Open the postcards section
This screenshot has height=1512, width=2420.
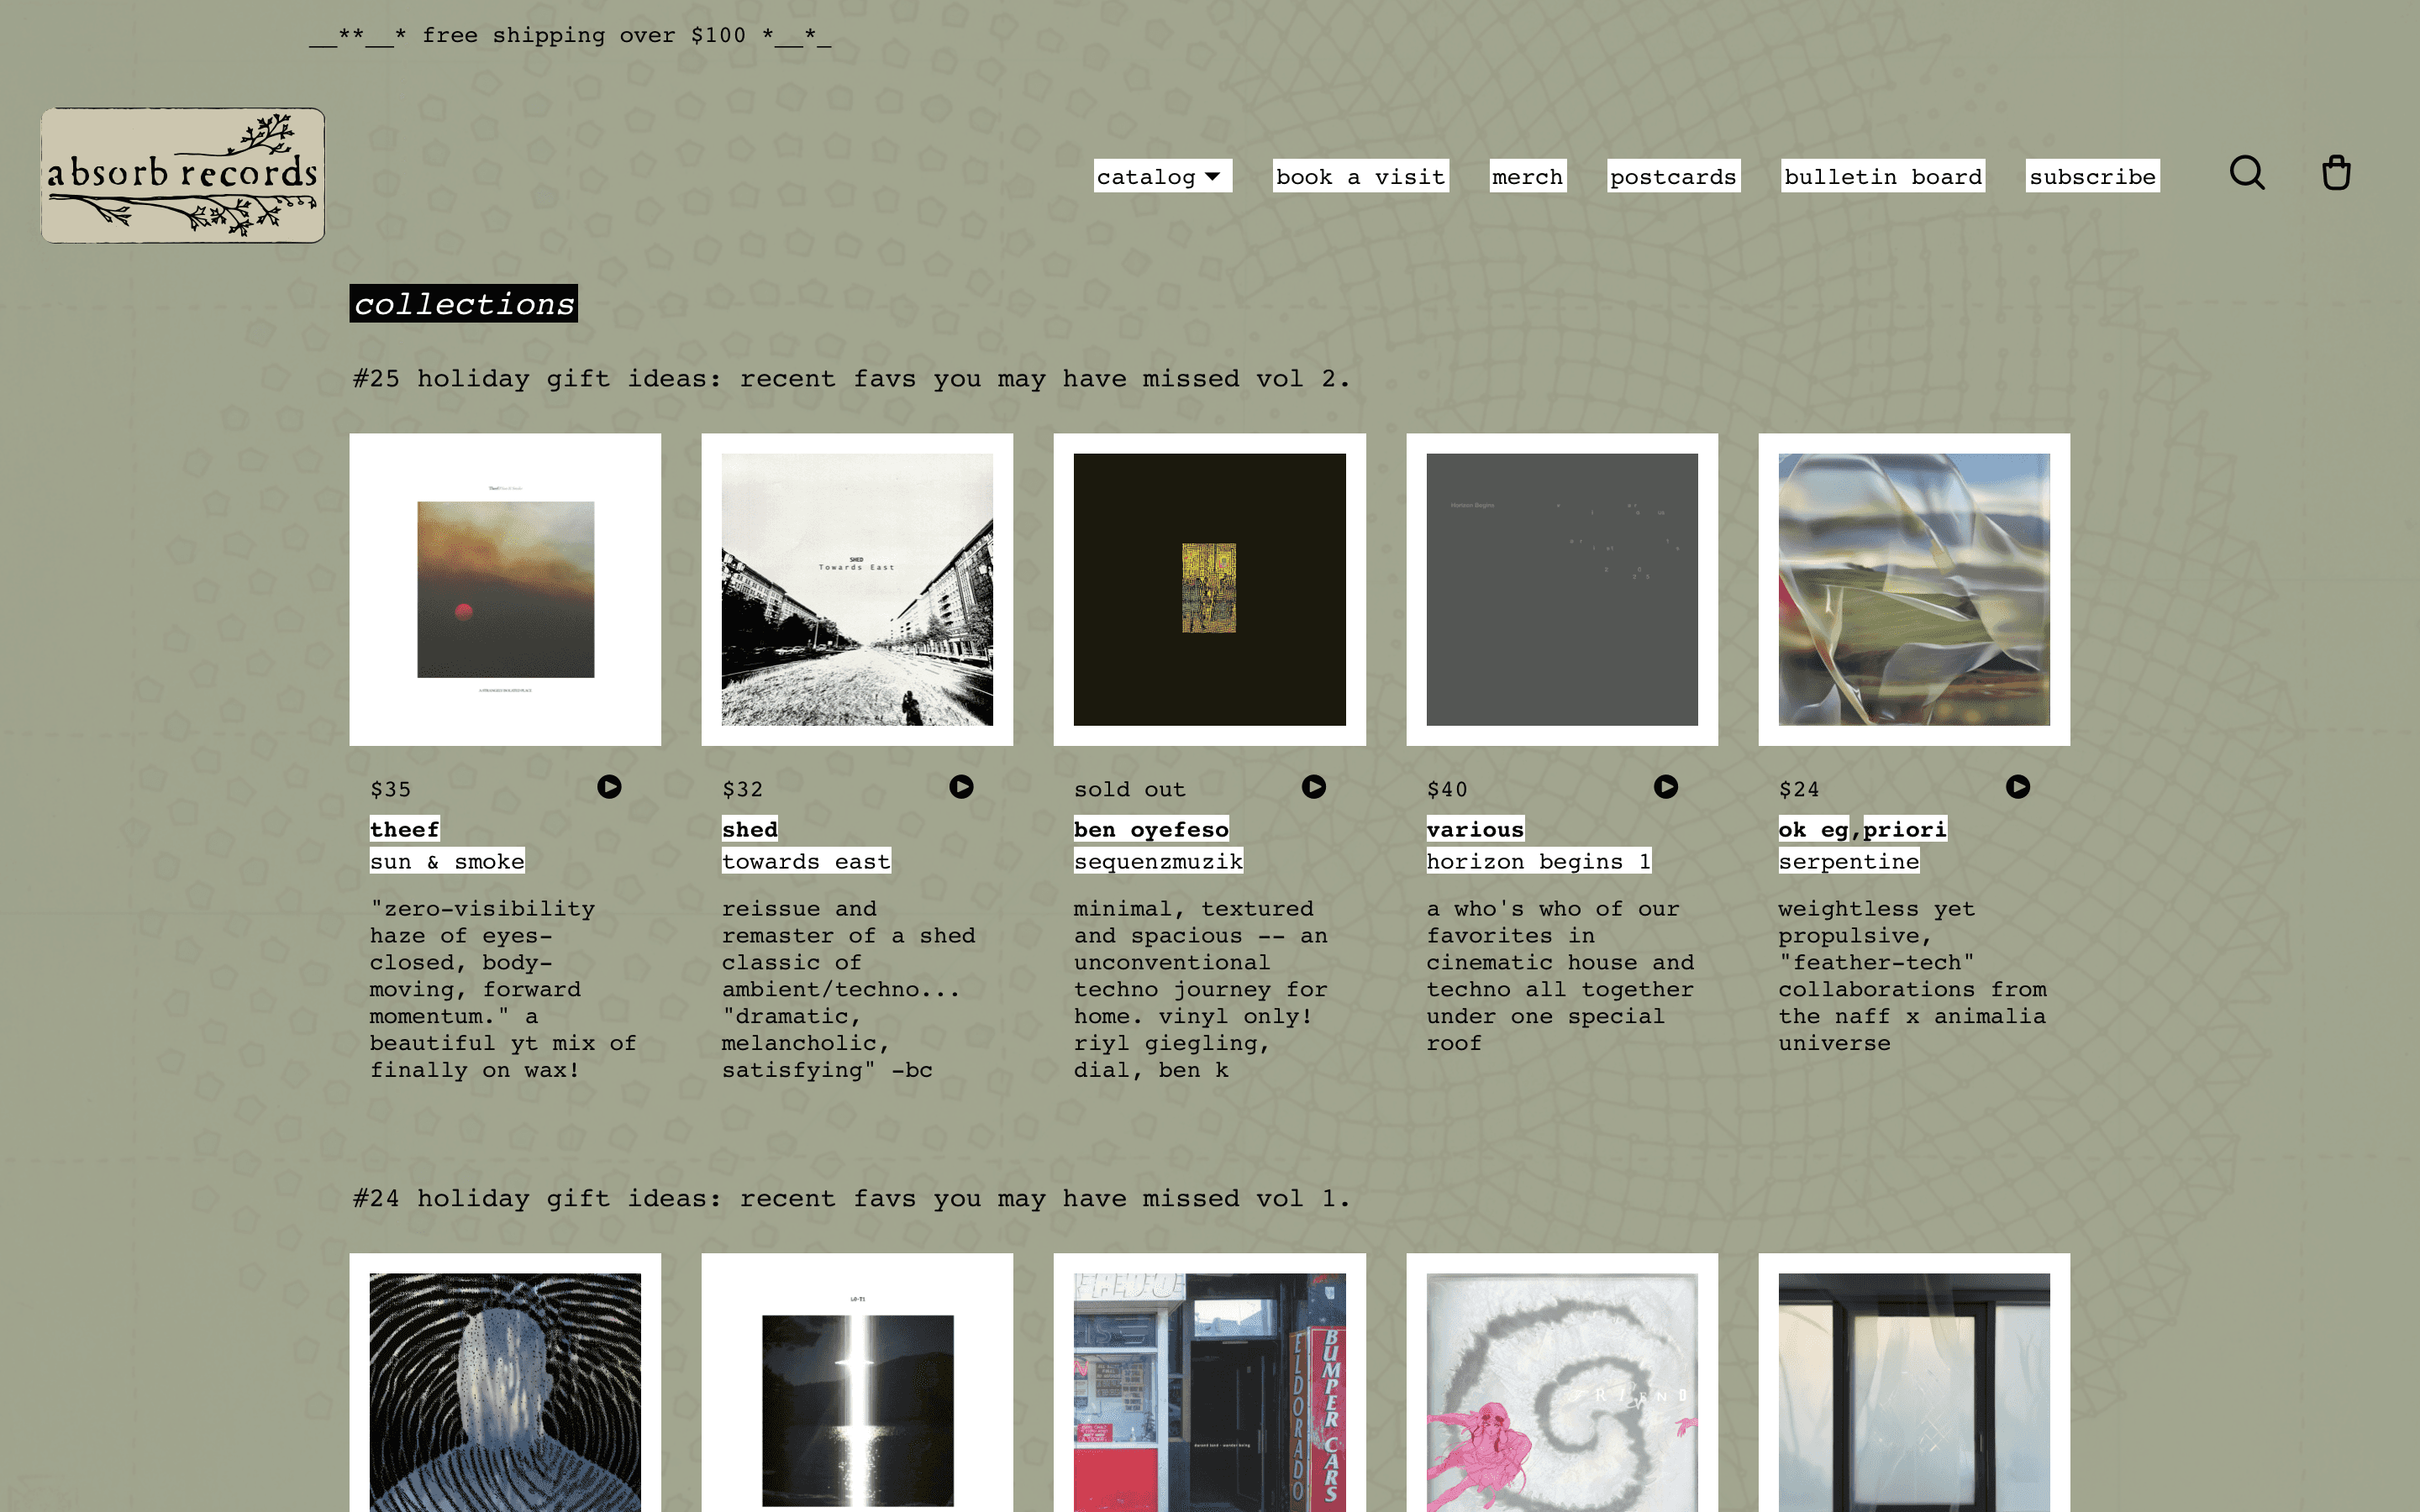(1673, 177)
